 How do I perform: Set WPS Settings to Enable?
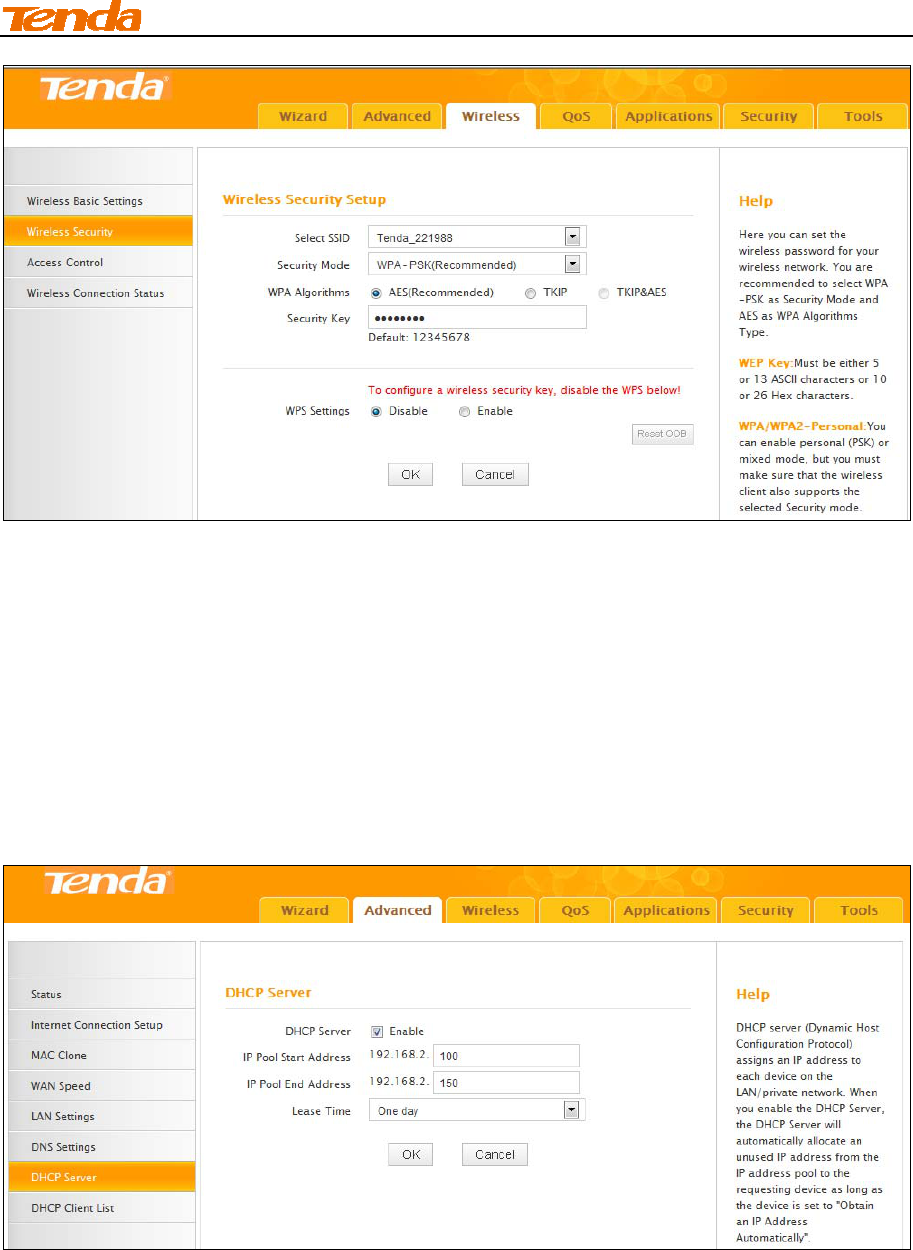point(464,411)
